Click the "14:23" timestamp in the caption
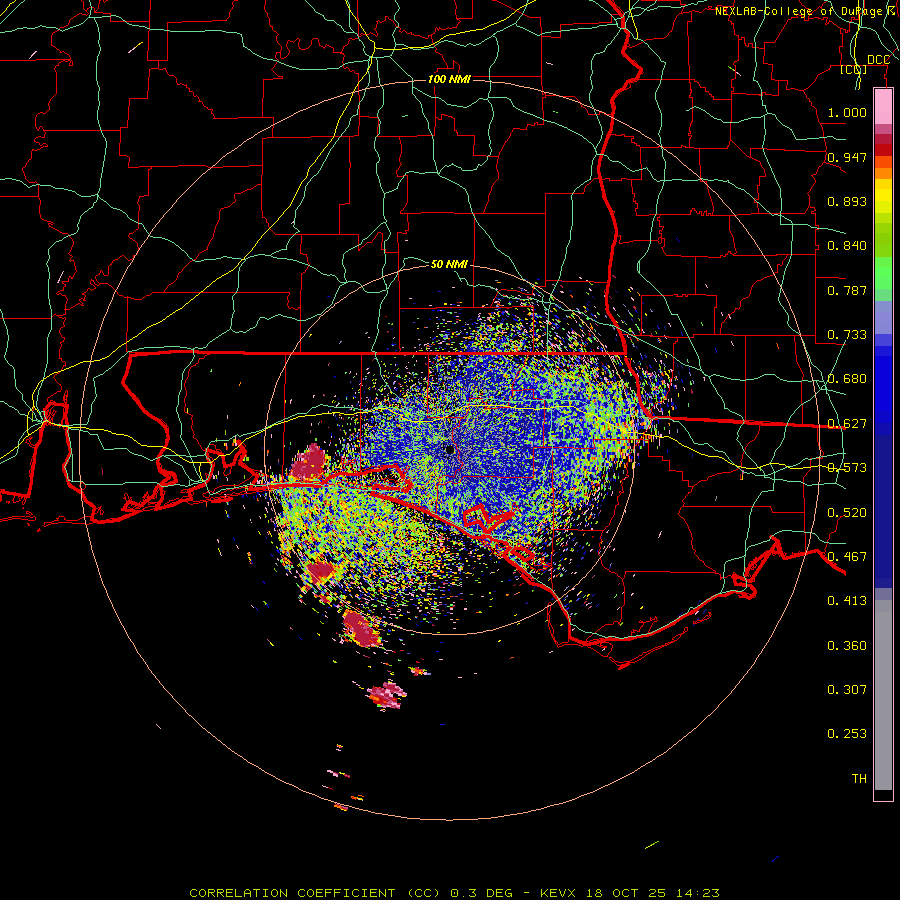This screenshot has width=900, height=900. (697, 893)
